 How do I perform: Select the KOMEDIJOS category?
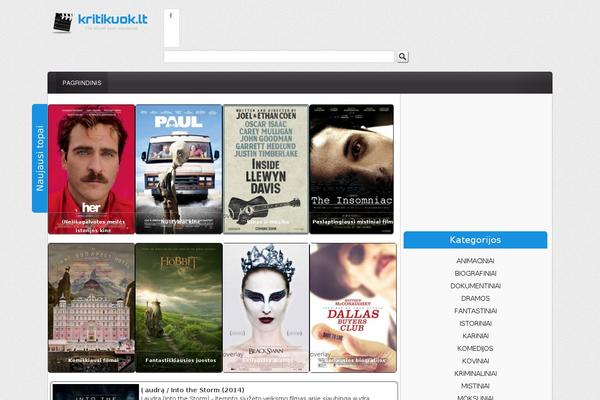[475, 348]
